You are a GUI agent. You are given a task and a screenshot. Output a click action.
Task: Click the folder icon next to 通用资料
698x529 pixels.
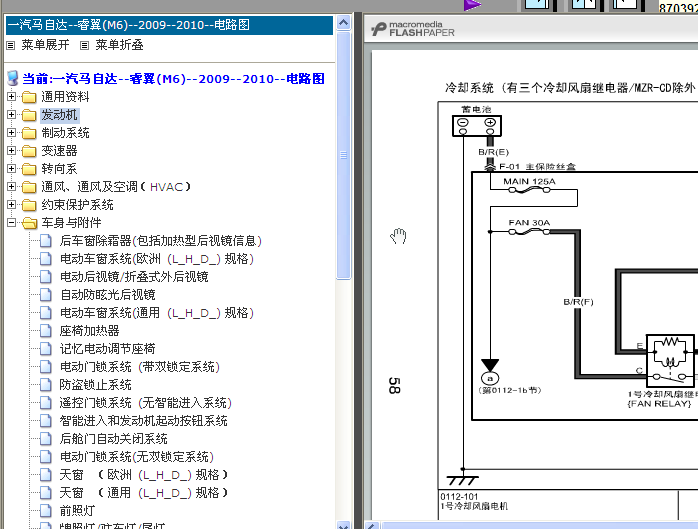(x=29, y=97)
